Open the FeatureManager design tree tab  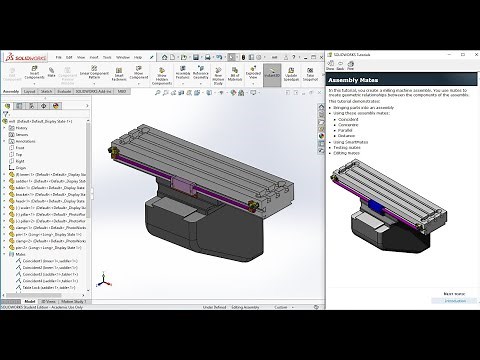(7, 106)
